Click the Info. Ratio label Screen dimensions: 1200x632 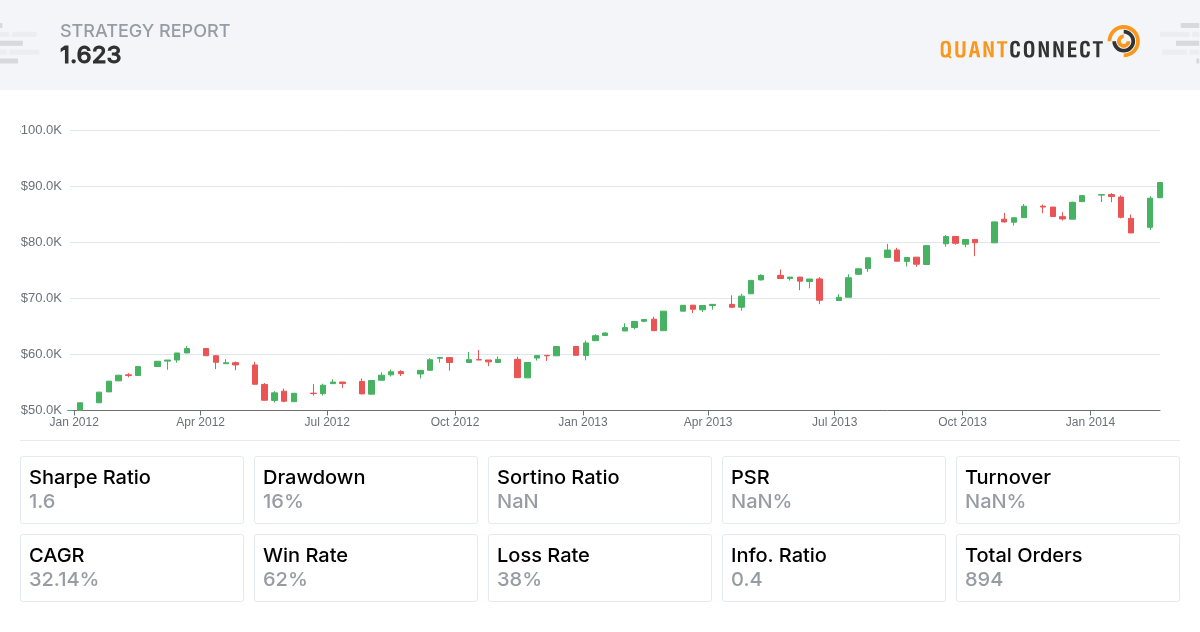tap(779, 555)
